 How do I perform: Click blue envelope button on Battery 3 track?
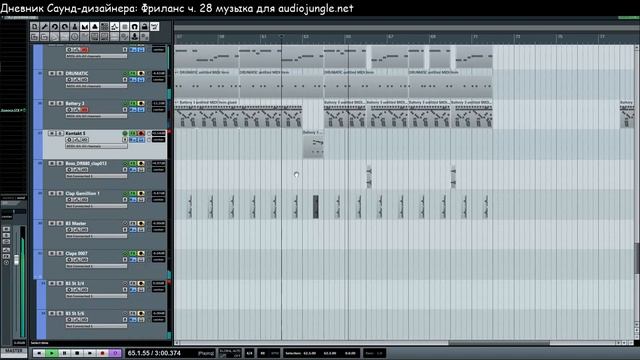[133, 110]
